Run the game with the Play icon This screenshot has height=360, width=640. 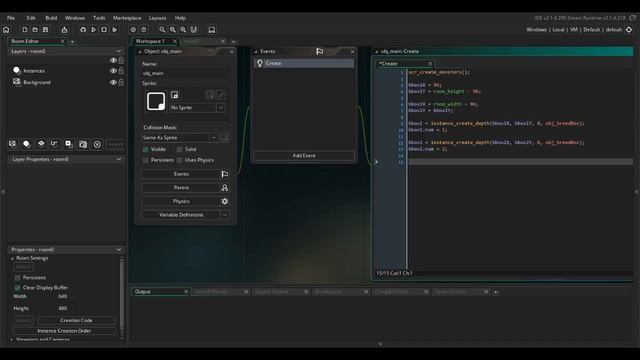click(93, 30)
